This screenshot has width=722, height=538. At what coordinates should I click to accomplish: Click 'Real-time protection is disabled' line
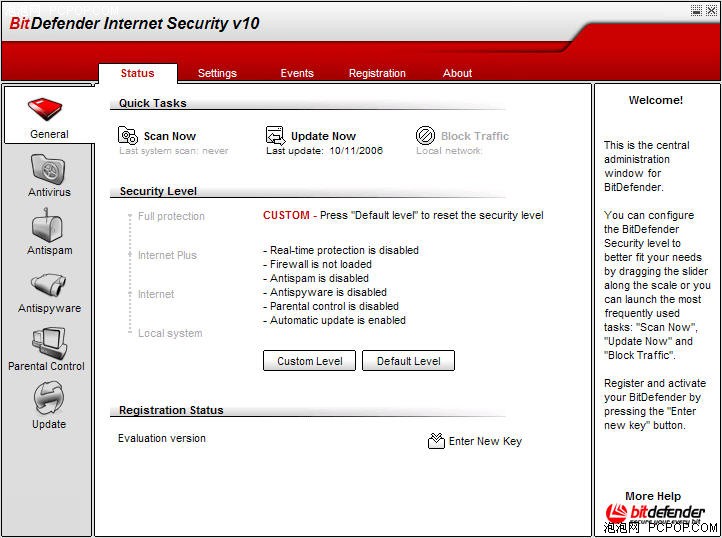click(x=341, y=250)
